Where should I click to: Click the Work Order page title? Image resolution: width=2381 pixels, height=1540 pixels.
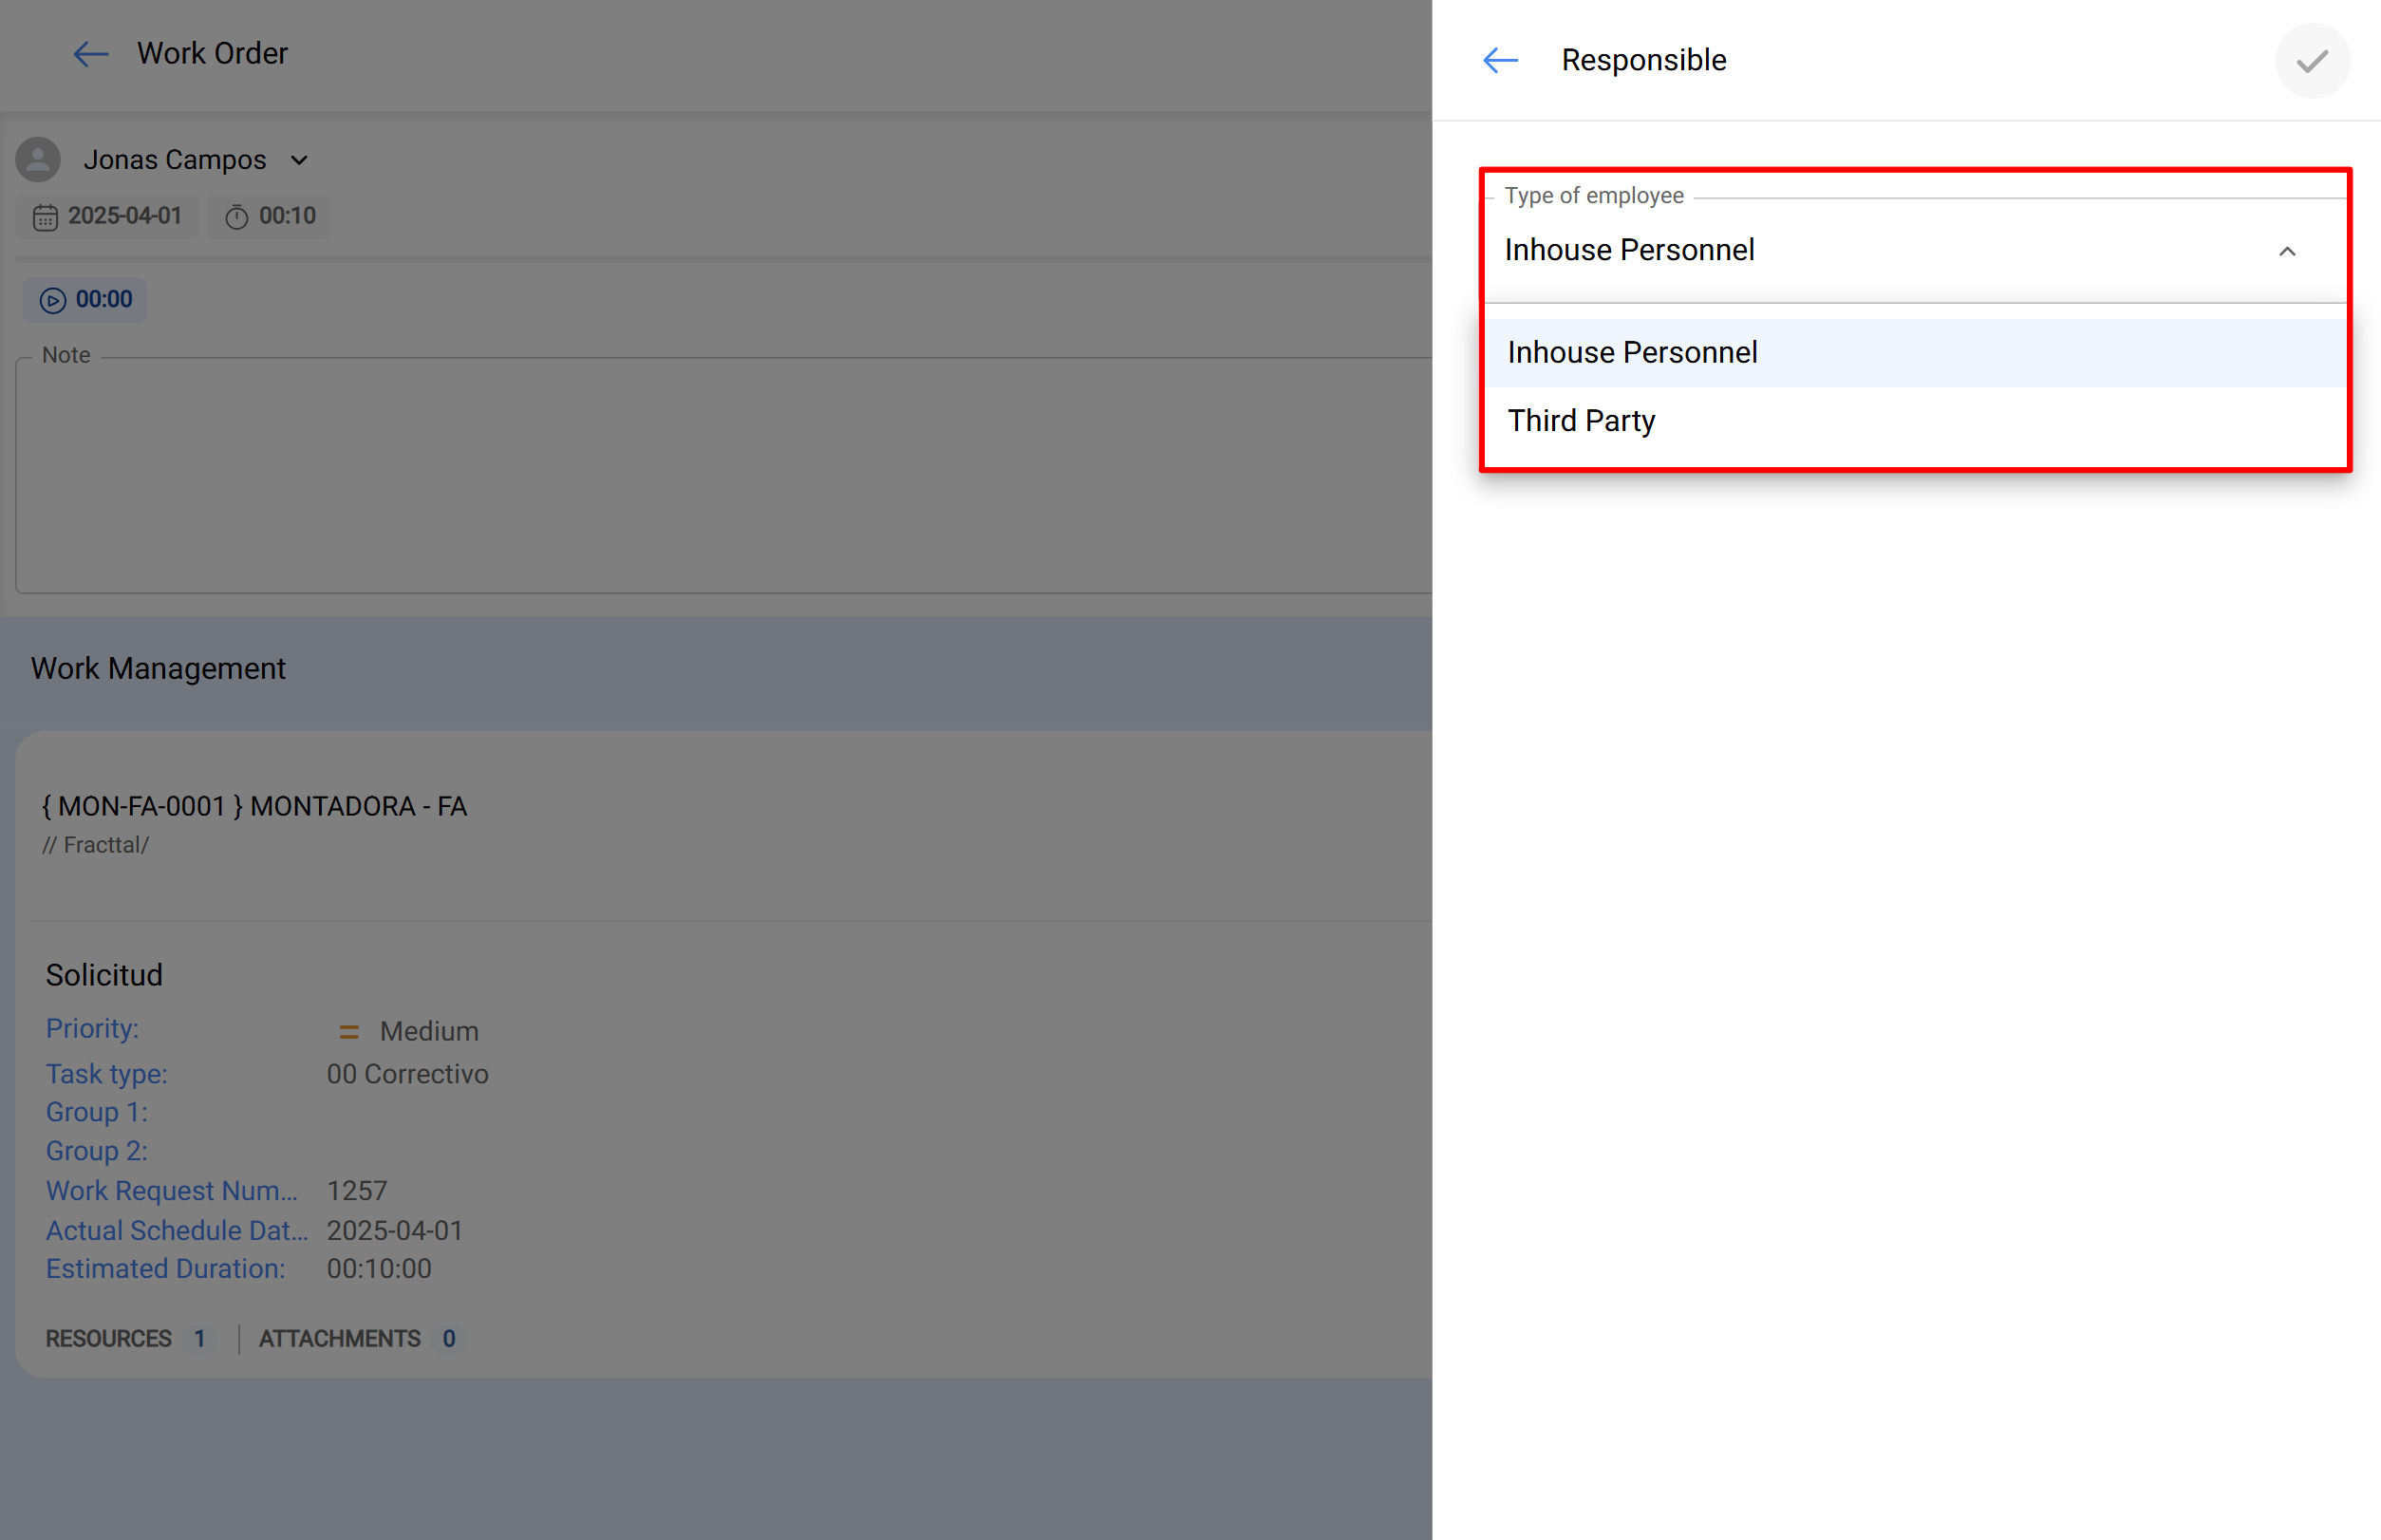212,54
